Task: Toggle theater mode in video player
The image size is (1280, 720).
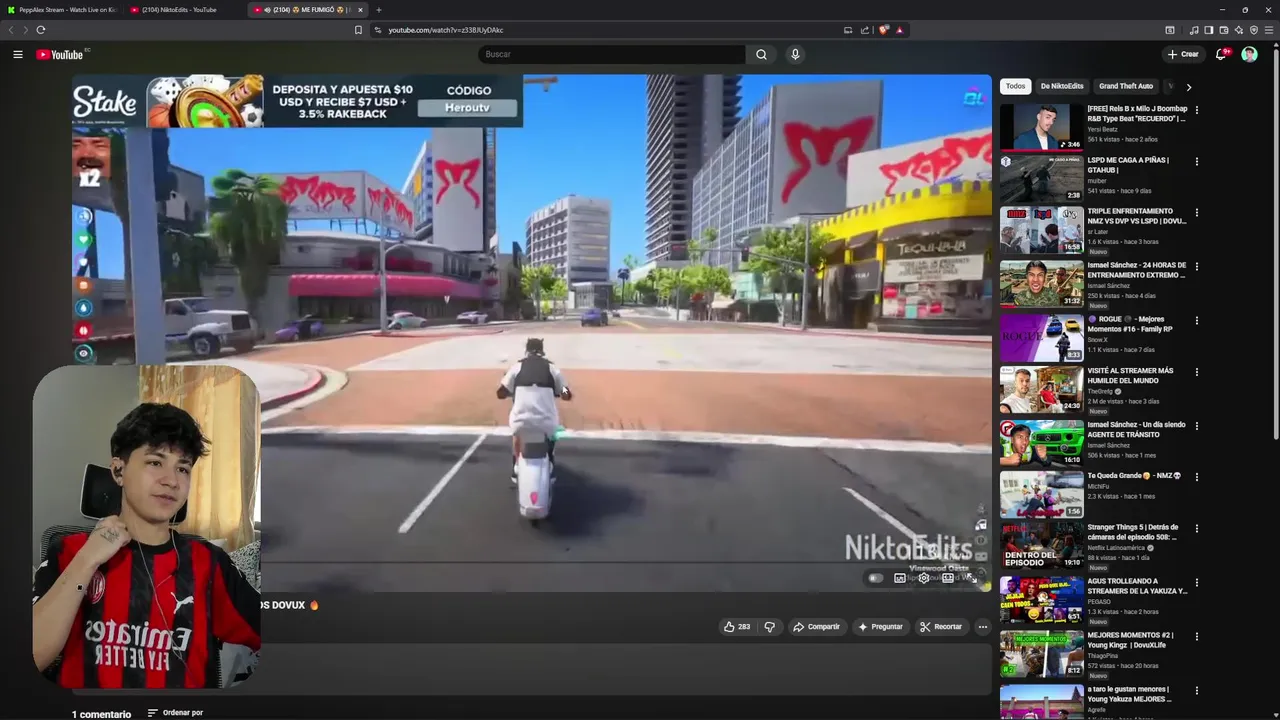Action: (x=948, y=578)
